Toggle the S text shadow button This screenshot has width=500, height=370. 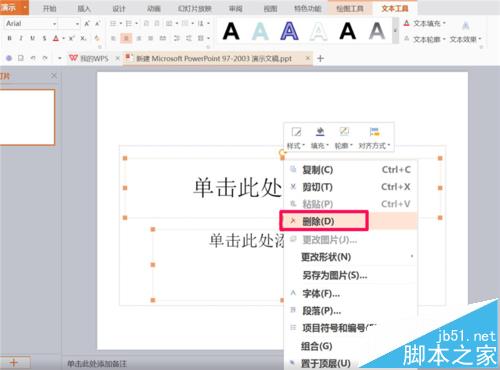click(44, 38)
